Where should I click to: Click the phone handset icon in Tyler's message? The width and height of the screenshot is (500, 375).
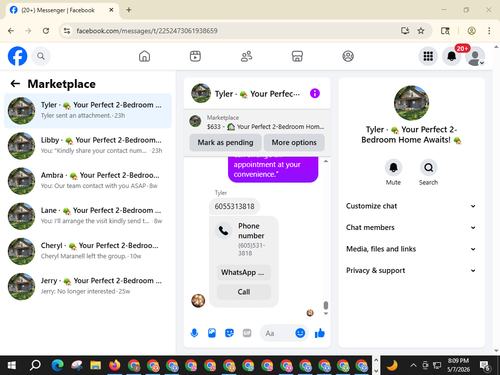223,230
